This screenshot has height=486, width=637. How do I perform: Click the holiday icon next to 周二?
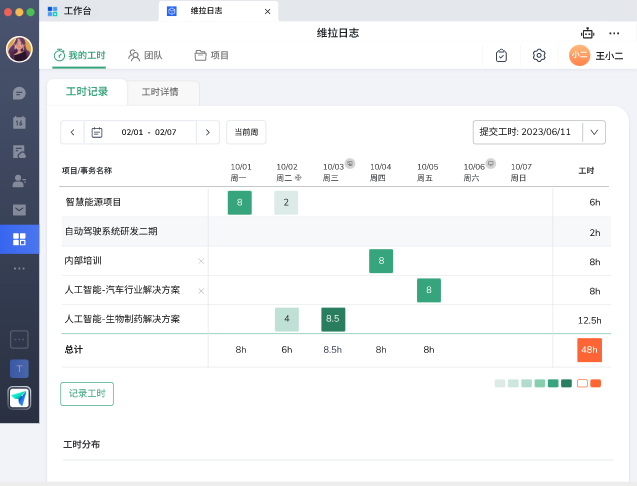coord(298,178)
